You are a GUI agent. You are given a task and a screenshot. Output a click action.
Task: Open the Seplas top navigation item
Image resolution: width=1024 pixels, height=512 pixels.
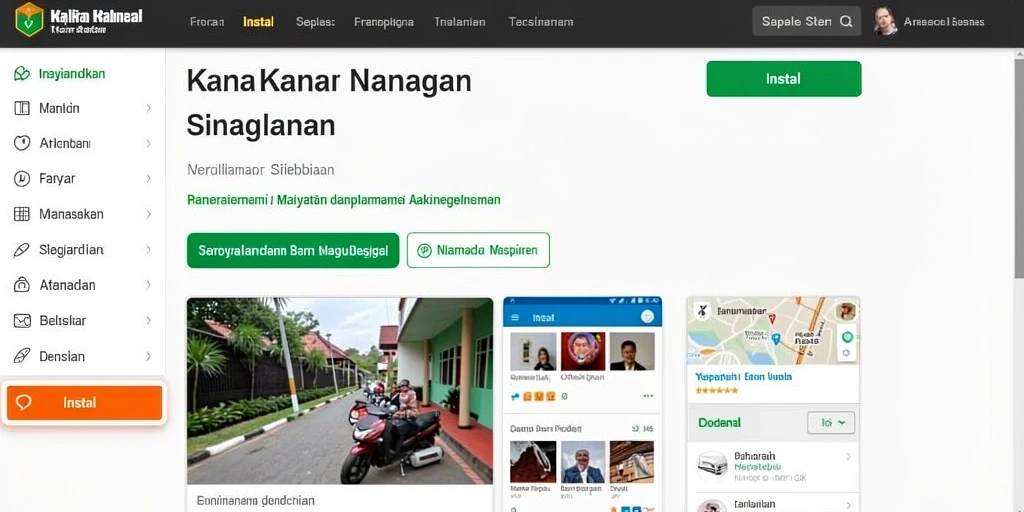coord(315,22)
